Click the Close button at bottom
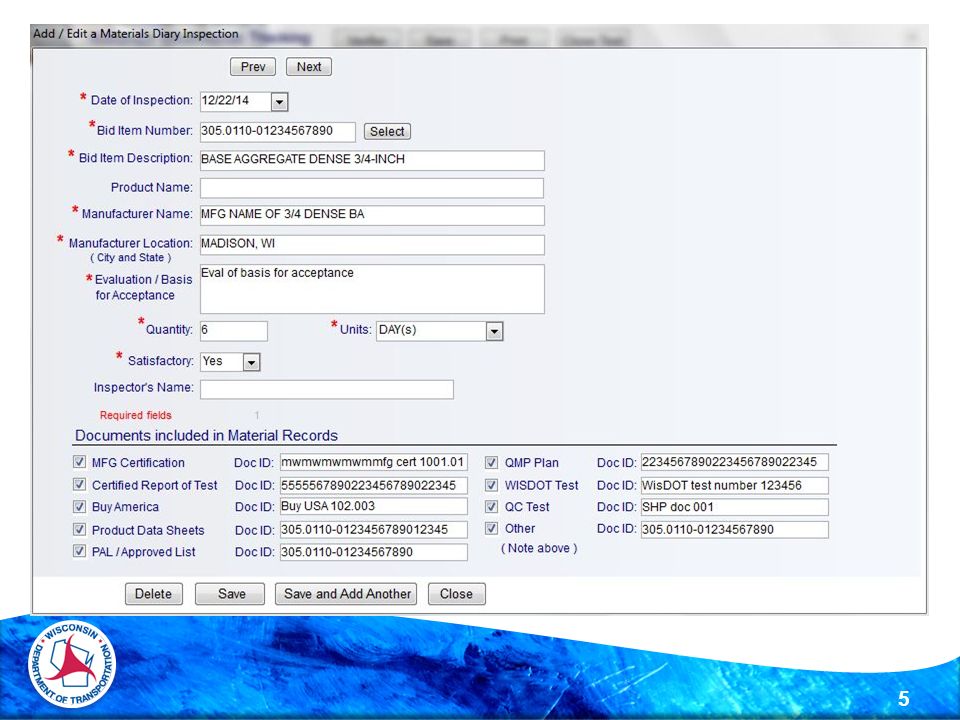This screenshot has height=720, width=960. (x=457, y=594)
